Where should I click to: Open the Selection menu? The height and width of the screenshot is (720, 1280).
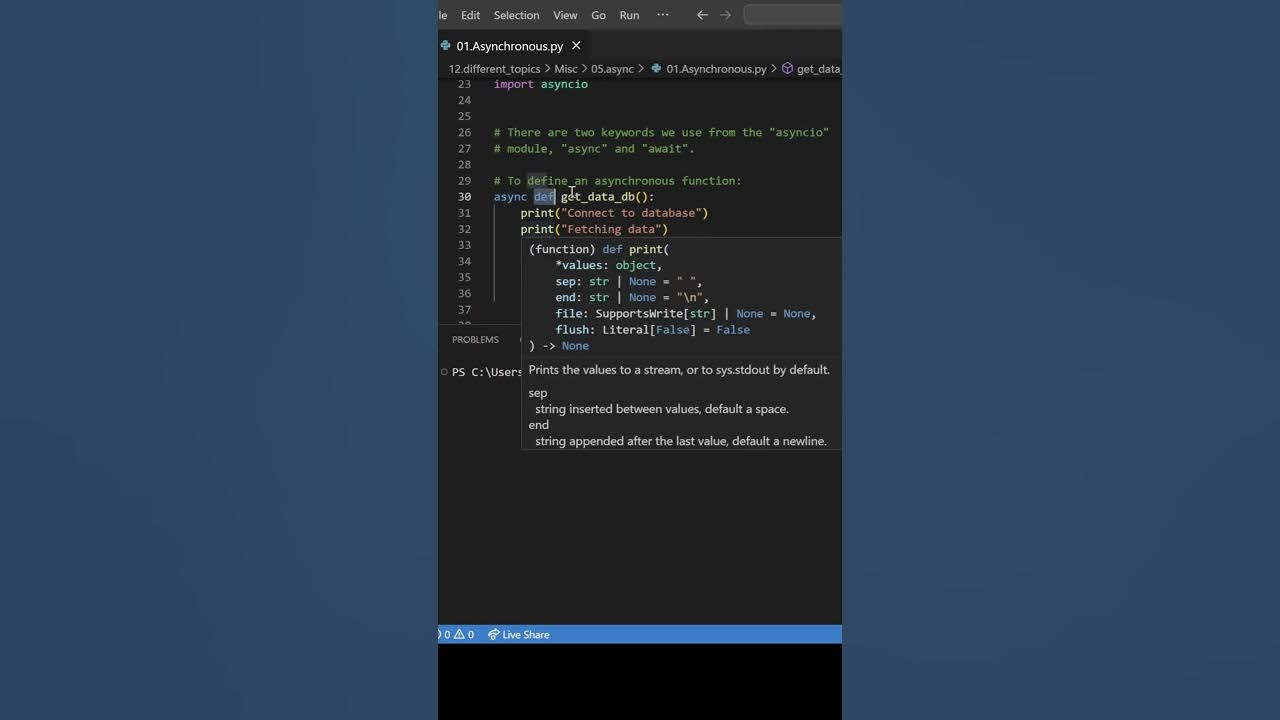(x=516, y=15)
